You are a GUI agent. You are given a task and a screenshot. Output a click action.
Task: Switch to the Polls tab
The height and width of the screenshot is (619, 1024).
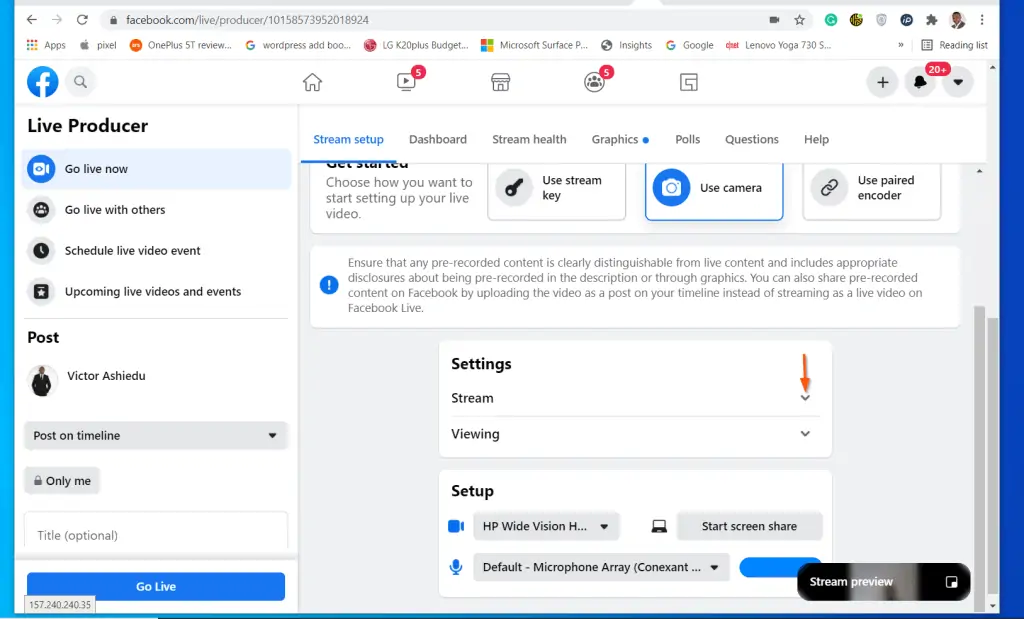(687, 139)
